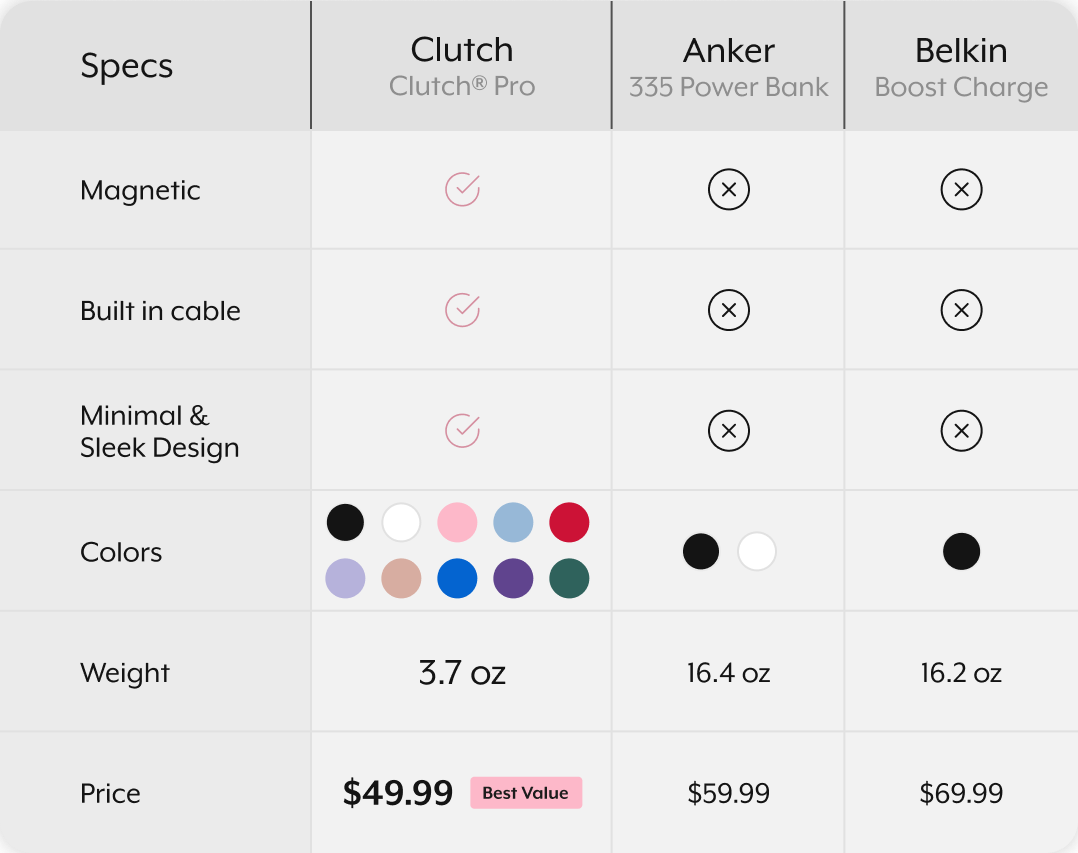Click Clutch's pink checkmark for Magnetic

463,190
